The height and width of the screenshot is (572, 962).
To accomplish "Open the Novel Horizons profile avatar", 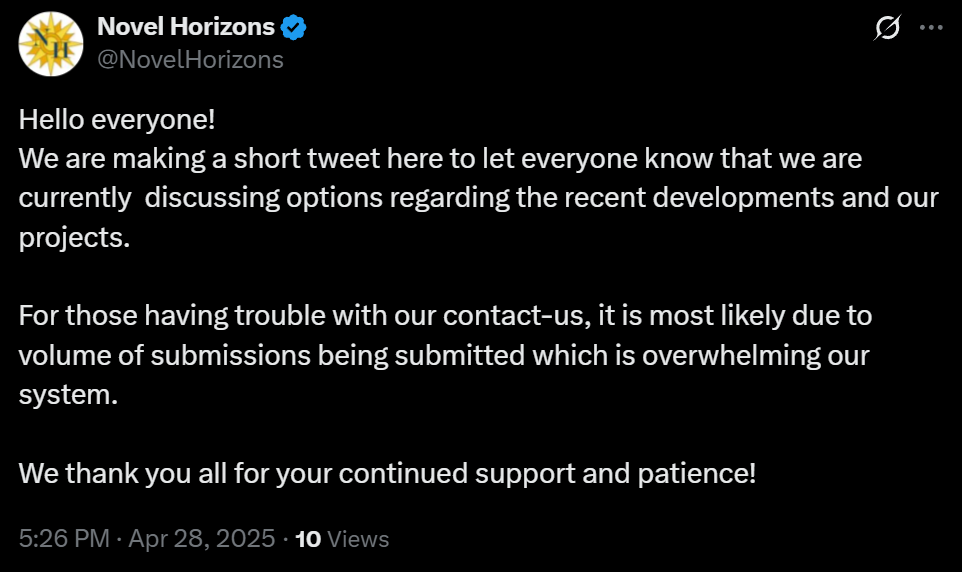I will click(51, 44).
